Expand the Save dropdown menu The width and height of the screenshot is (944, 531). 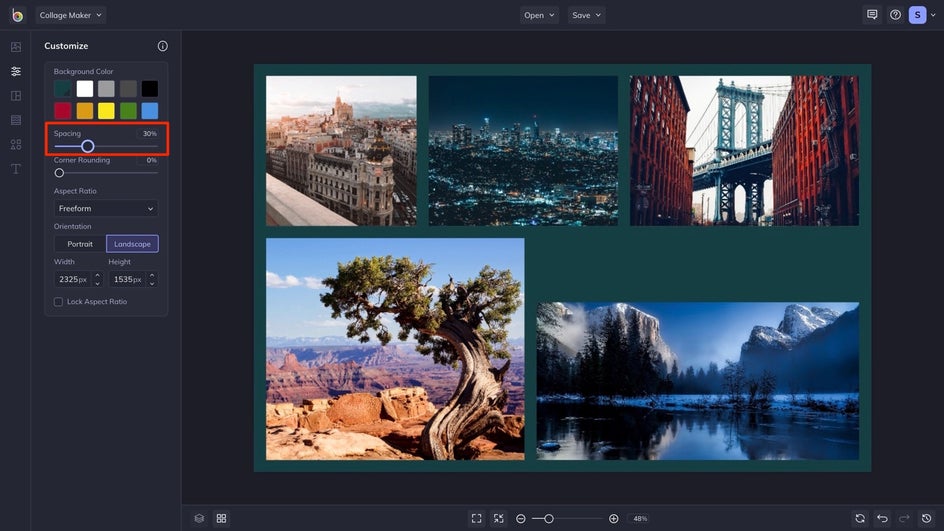pyautogui.click(x=586, y=15)
